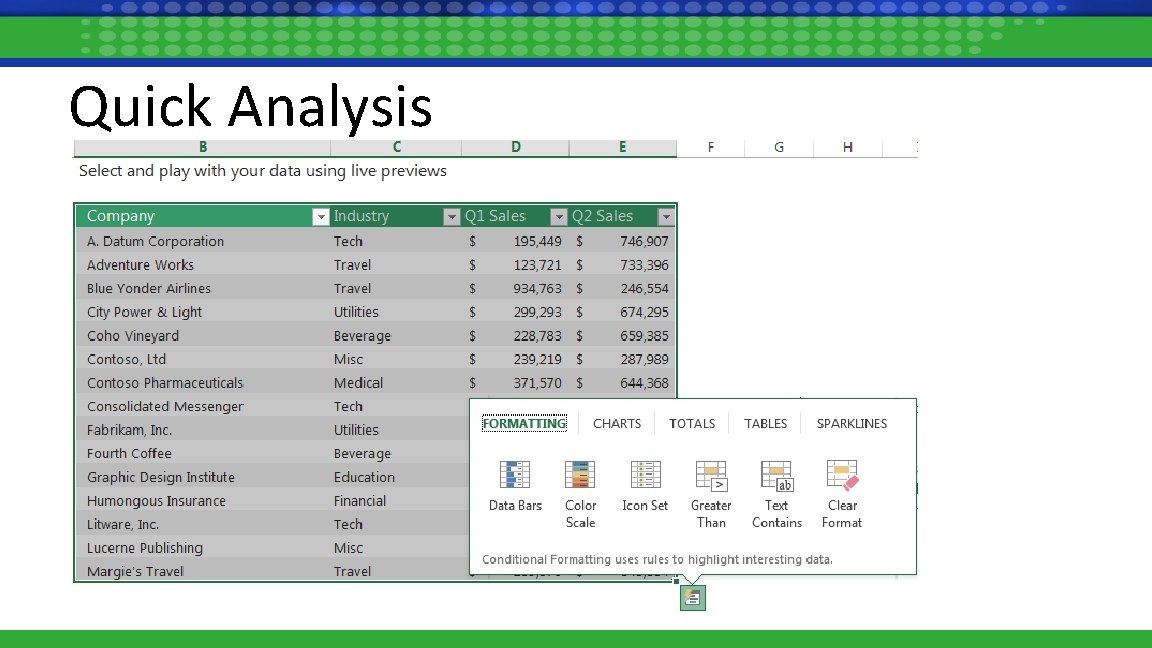
Task: Apply Data Bars formatting
Action: click(515, 486)
